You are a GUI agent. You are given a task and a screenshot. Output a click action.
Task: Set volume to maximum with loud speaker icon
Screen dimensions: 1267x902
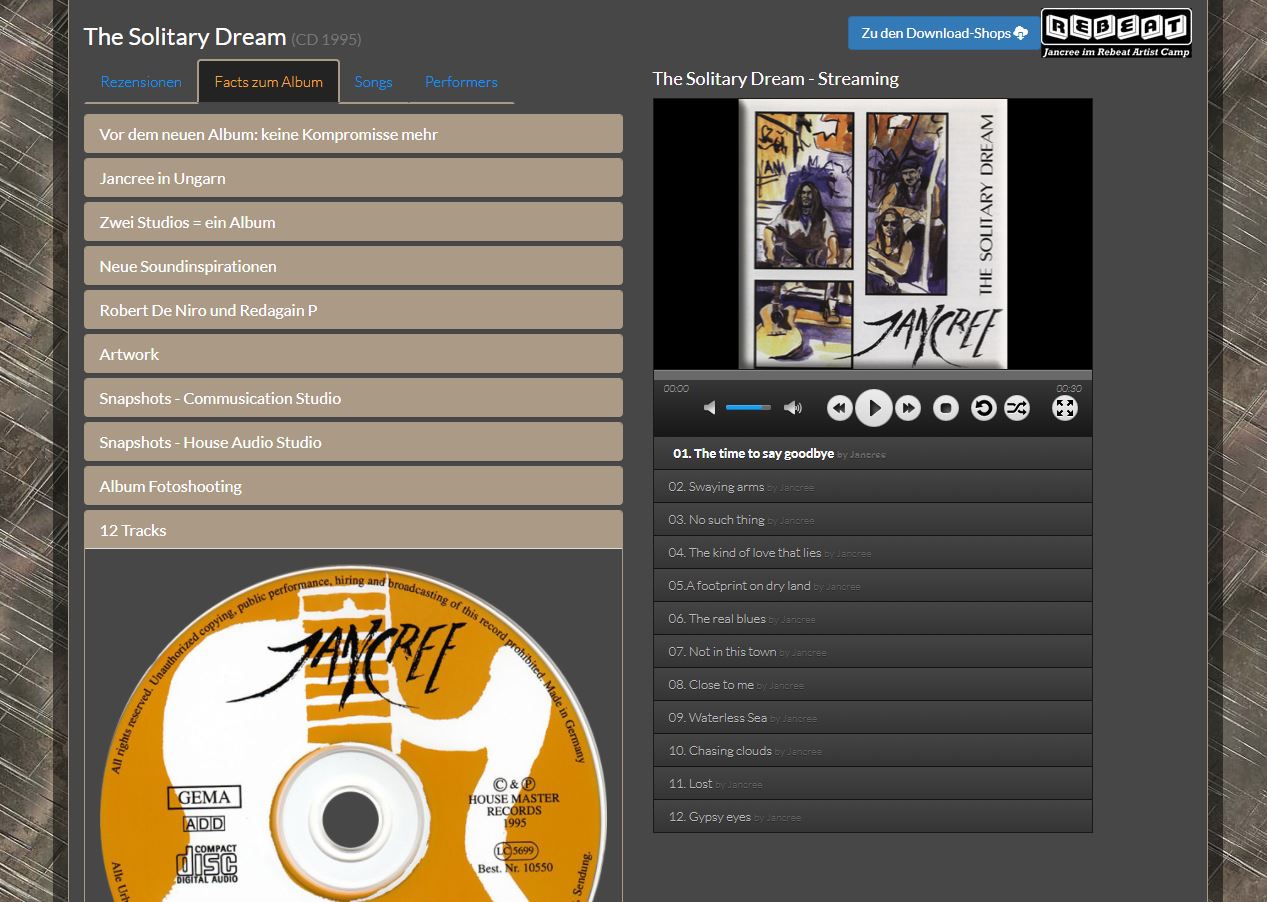pyautogui.click(x=793, y=408)
